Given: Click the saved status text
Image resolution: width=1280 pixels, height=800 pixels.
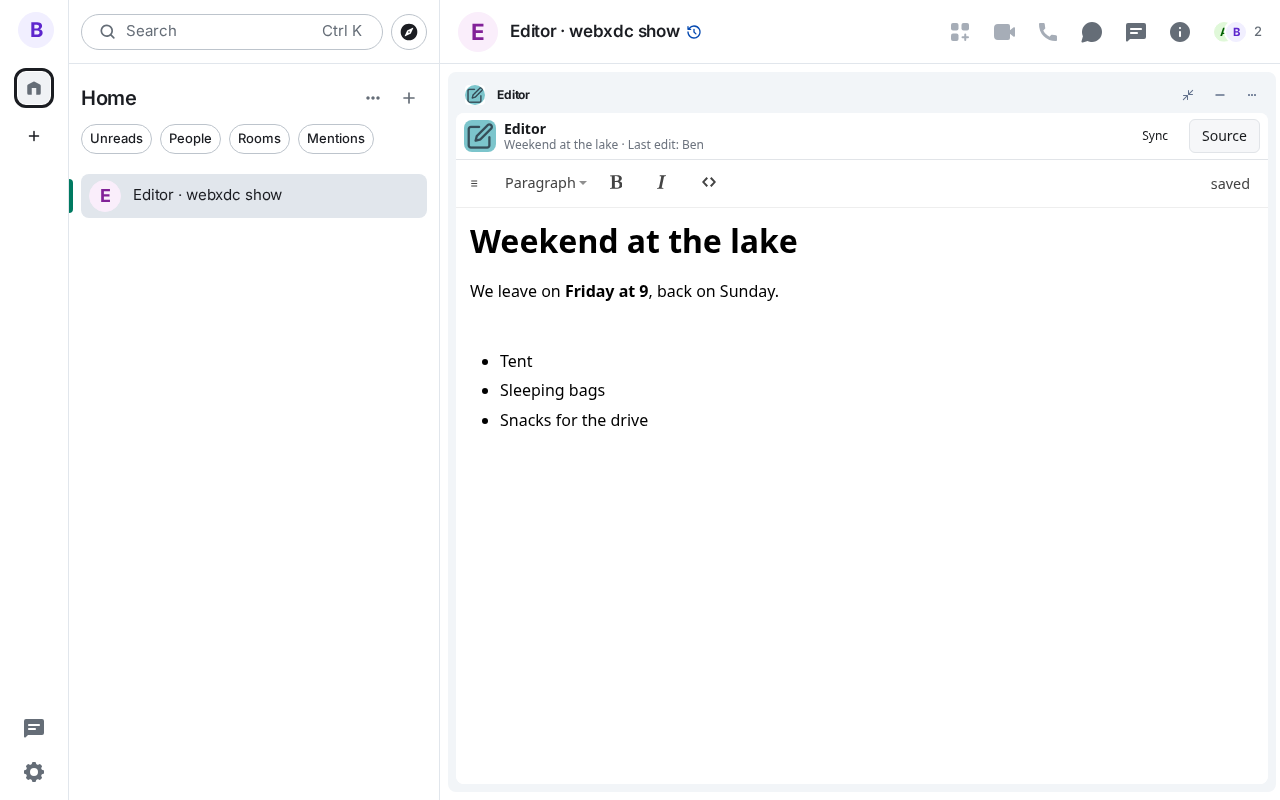Looking at the screenshot, I should pos(1230,184).
